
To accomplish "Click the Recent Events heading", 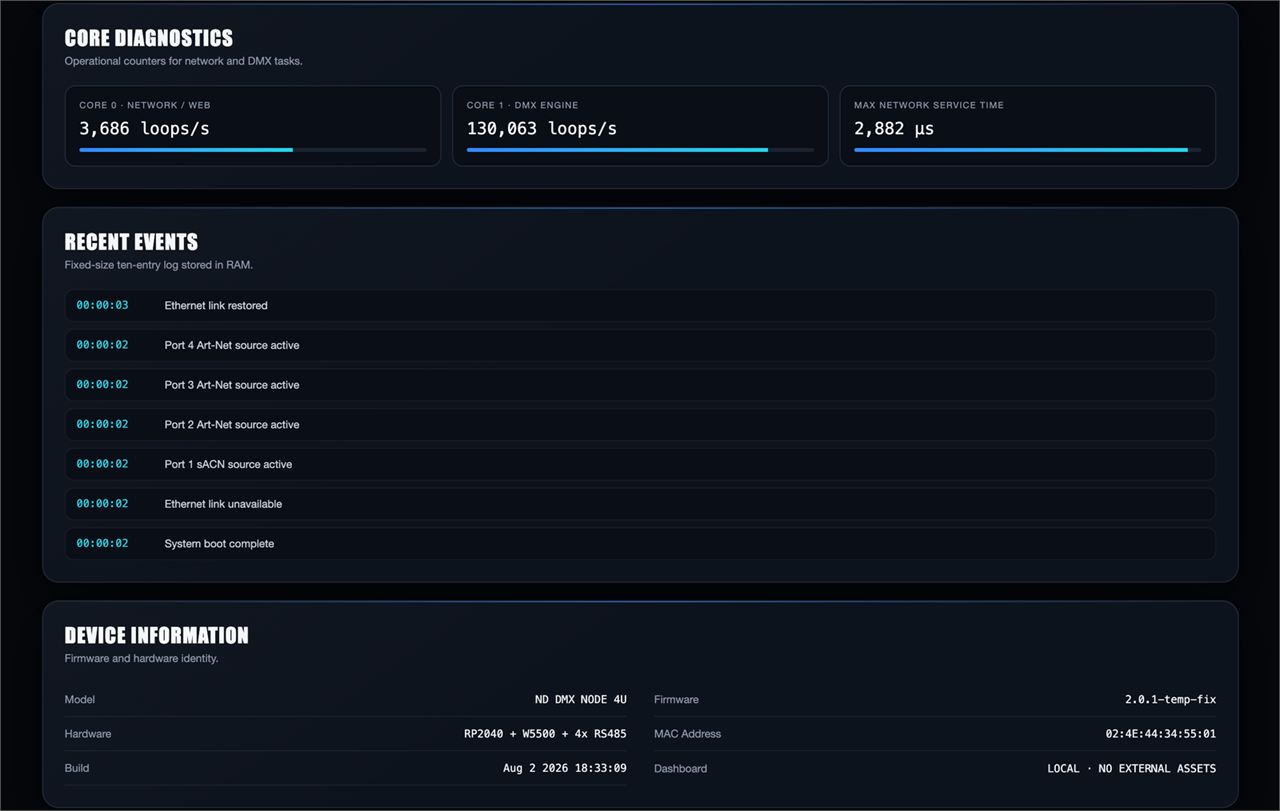I will (131, 242).
